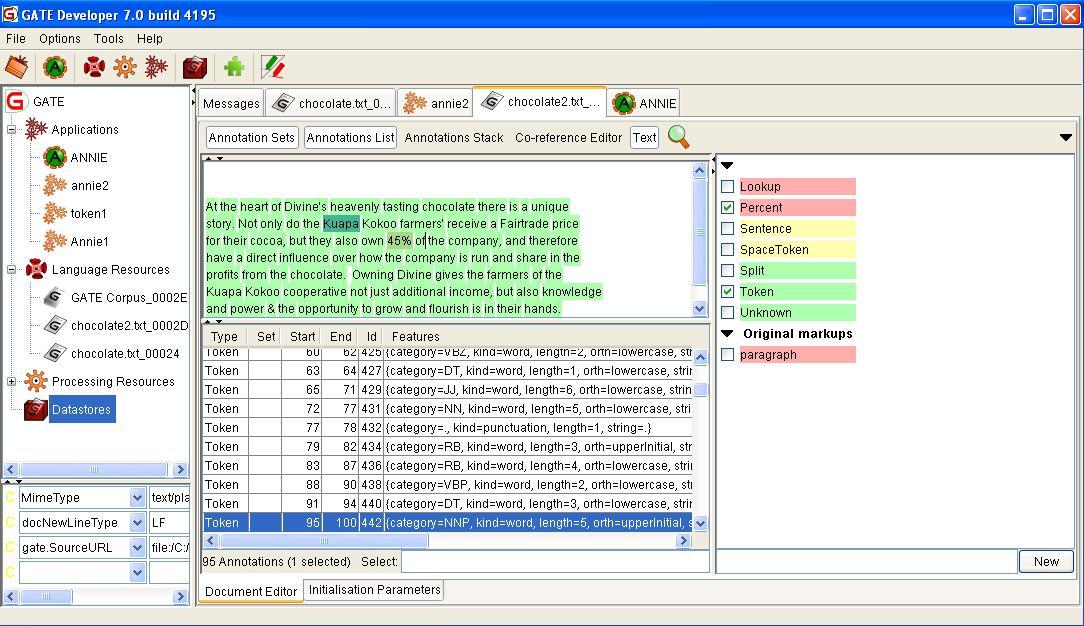The height and width of the screenshot is (626, 1084).
Task: Toggle the Annotation Sets button
Action: pos(252,137)
